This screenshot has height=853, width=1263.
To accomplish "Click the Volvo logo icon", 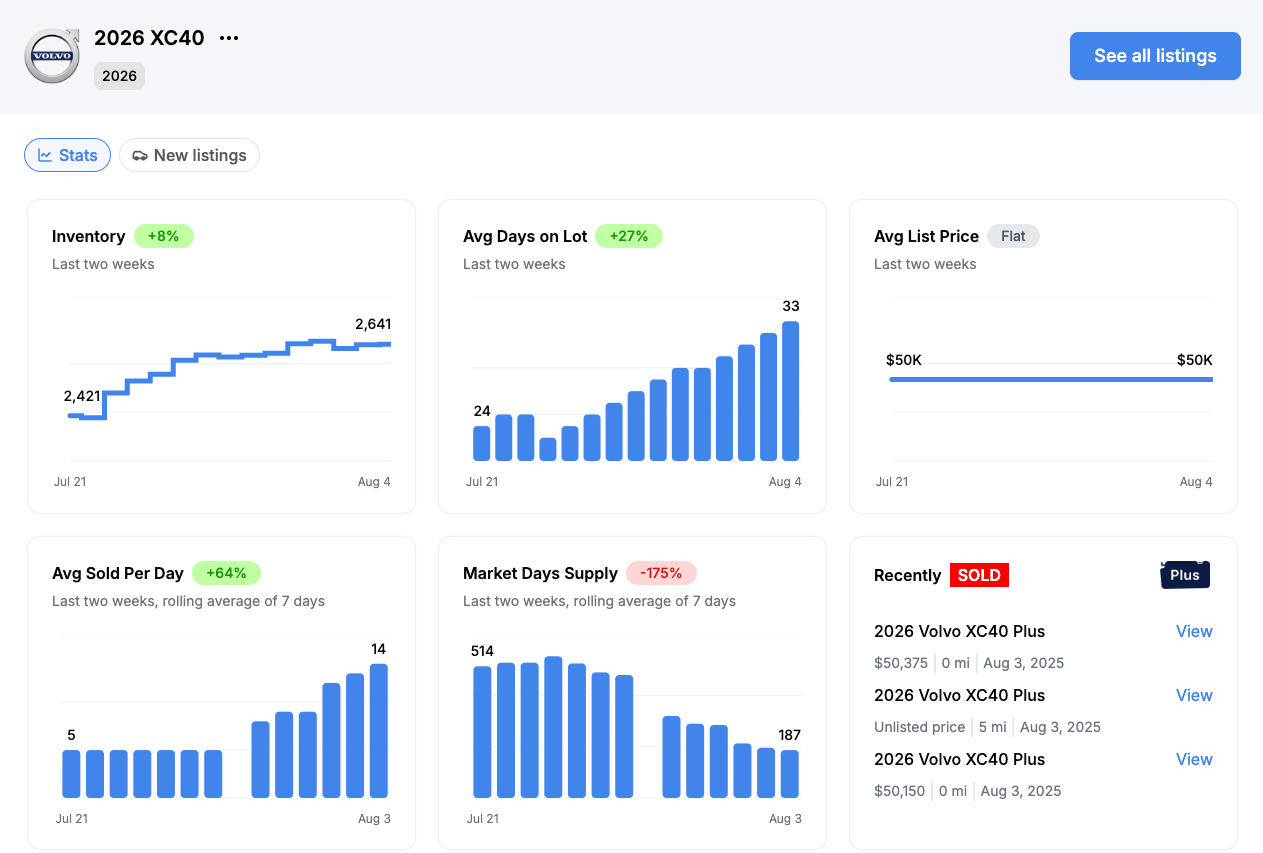I will point(52,56).
